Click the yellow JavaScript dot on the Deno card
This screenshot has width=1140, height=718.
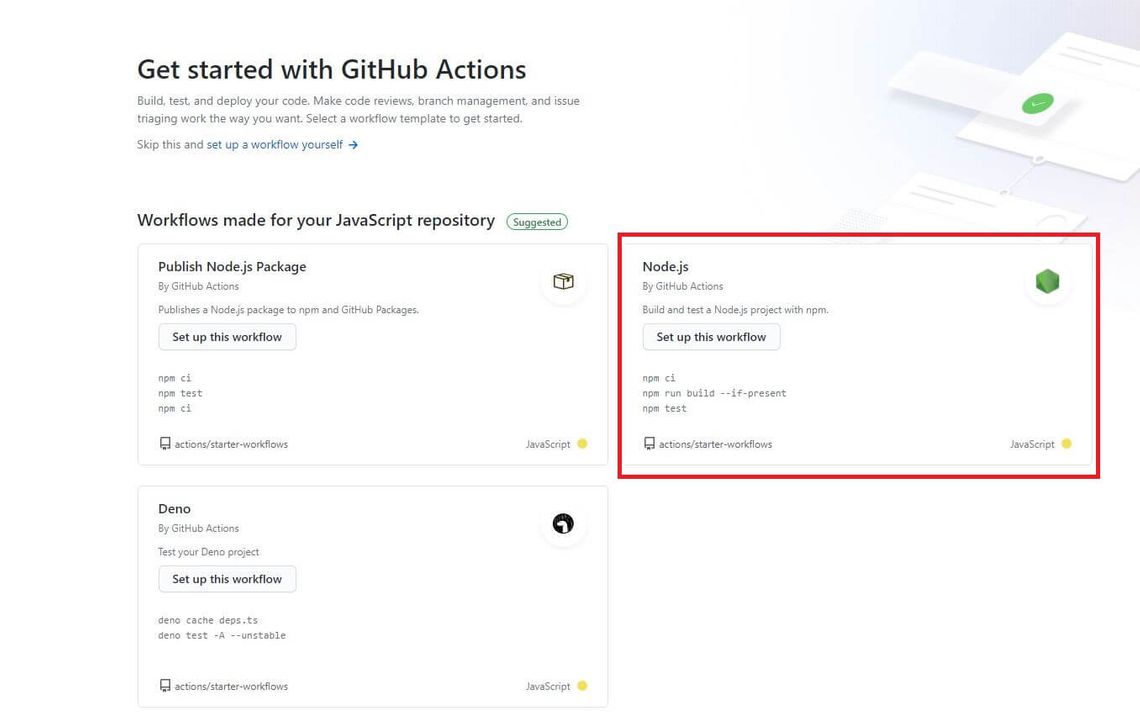tap(583, 686)
